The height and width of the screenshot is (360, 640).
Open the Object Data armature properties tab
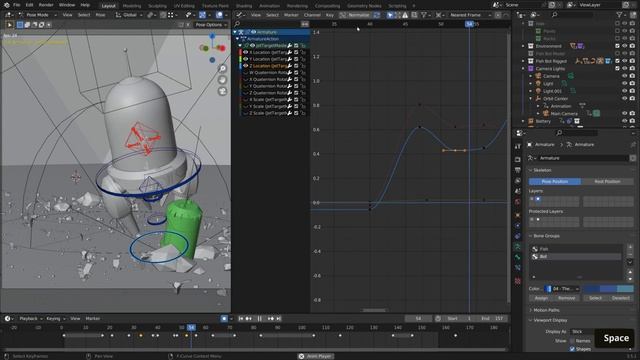point(518,247)
